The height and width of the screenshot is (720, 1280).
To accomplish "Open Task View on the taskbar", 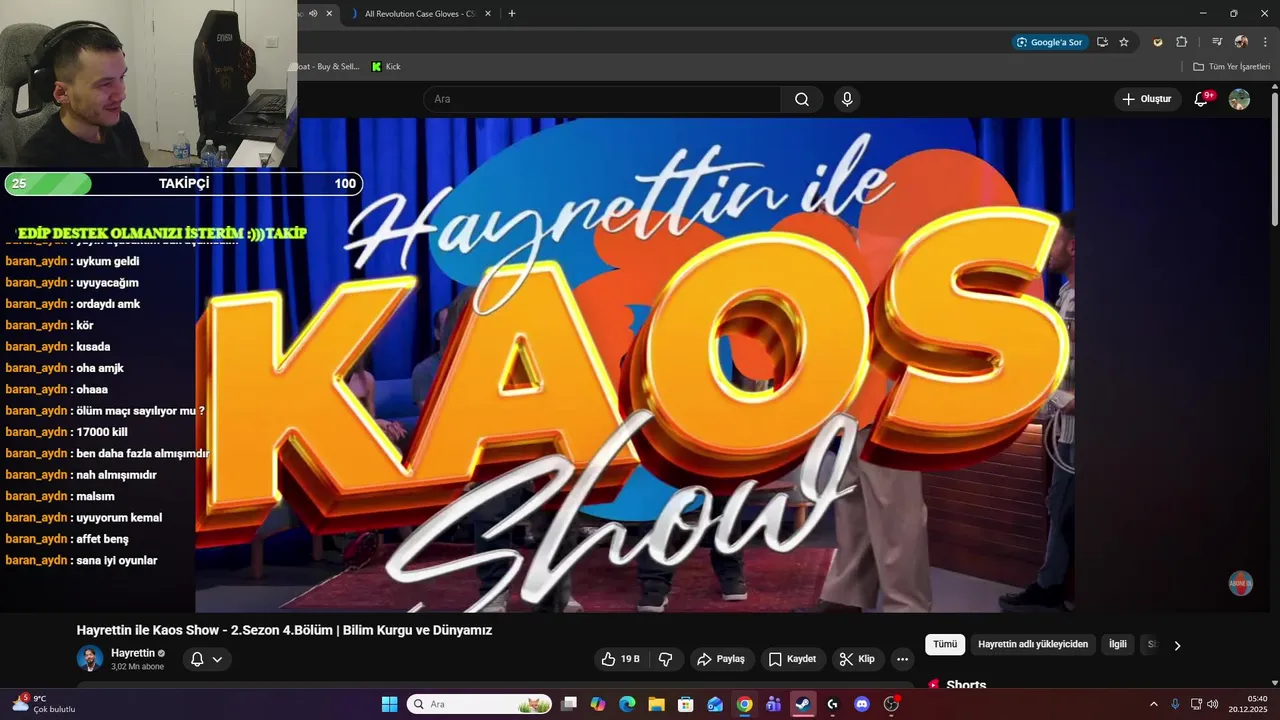I will coord(569,704).
